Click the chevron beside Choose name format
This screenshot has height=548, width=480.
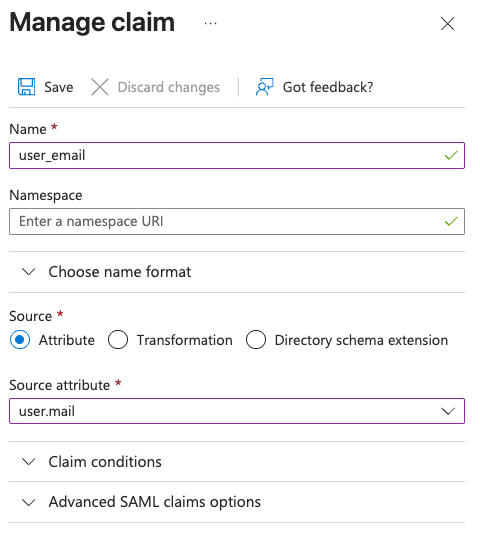(x=28, y=272)
